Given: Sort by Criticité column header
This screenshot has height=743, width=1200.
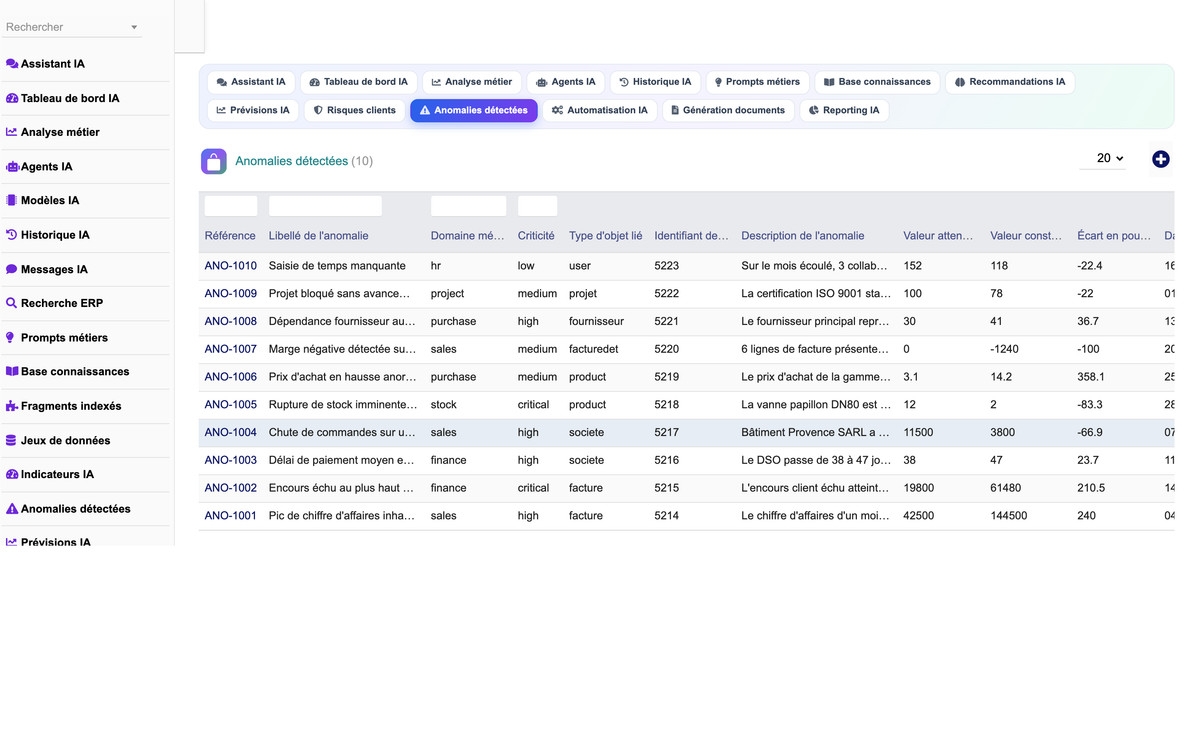Looking at the screenshot, I should (x=536, y=236).
